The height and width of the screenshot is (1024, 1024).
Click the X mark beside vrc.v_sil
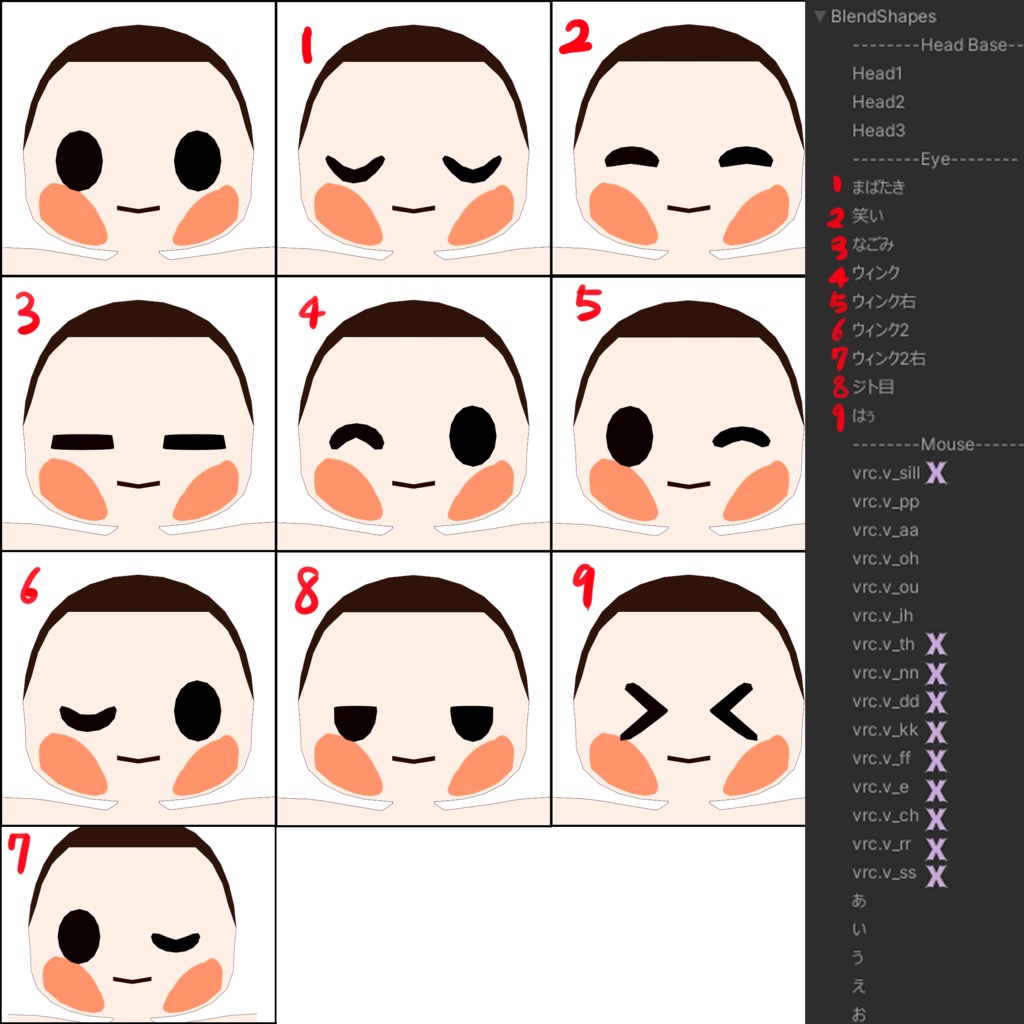point(936,472)
